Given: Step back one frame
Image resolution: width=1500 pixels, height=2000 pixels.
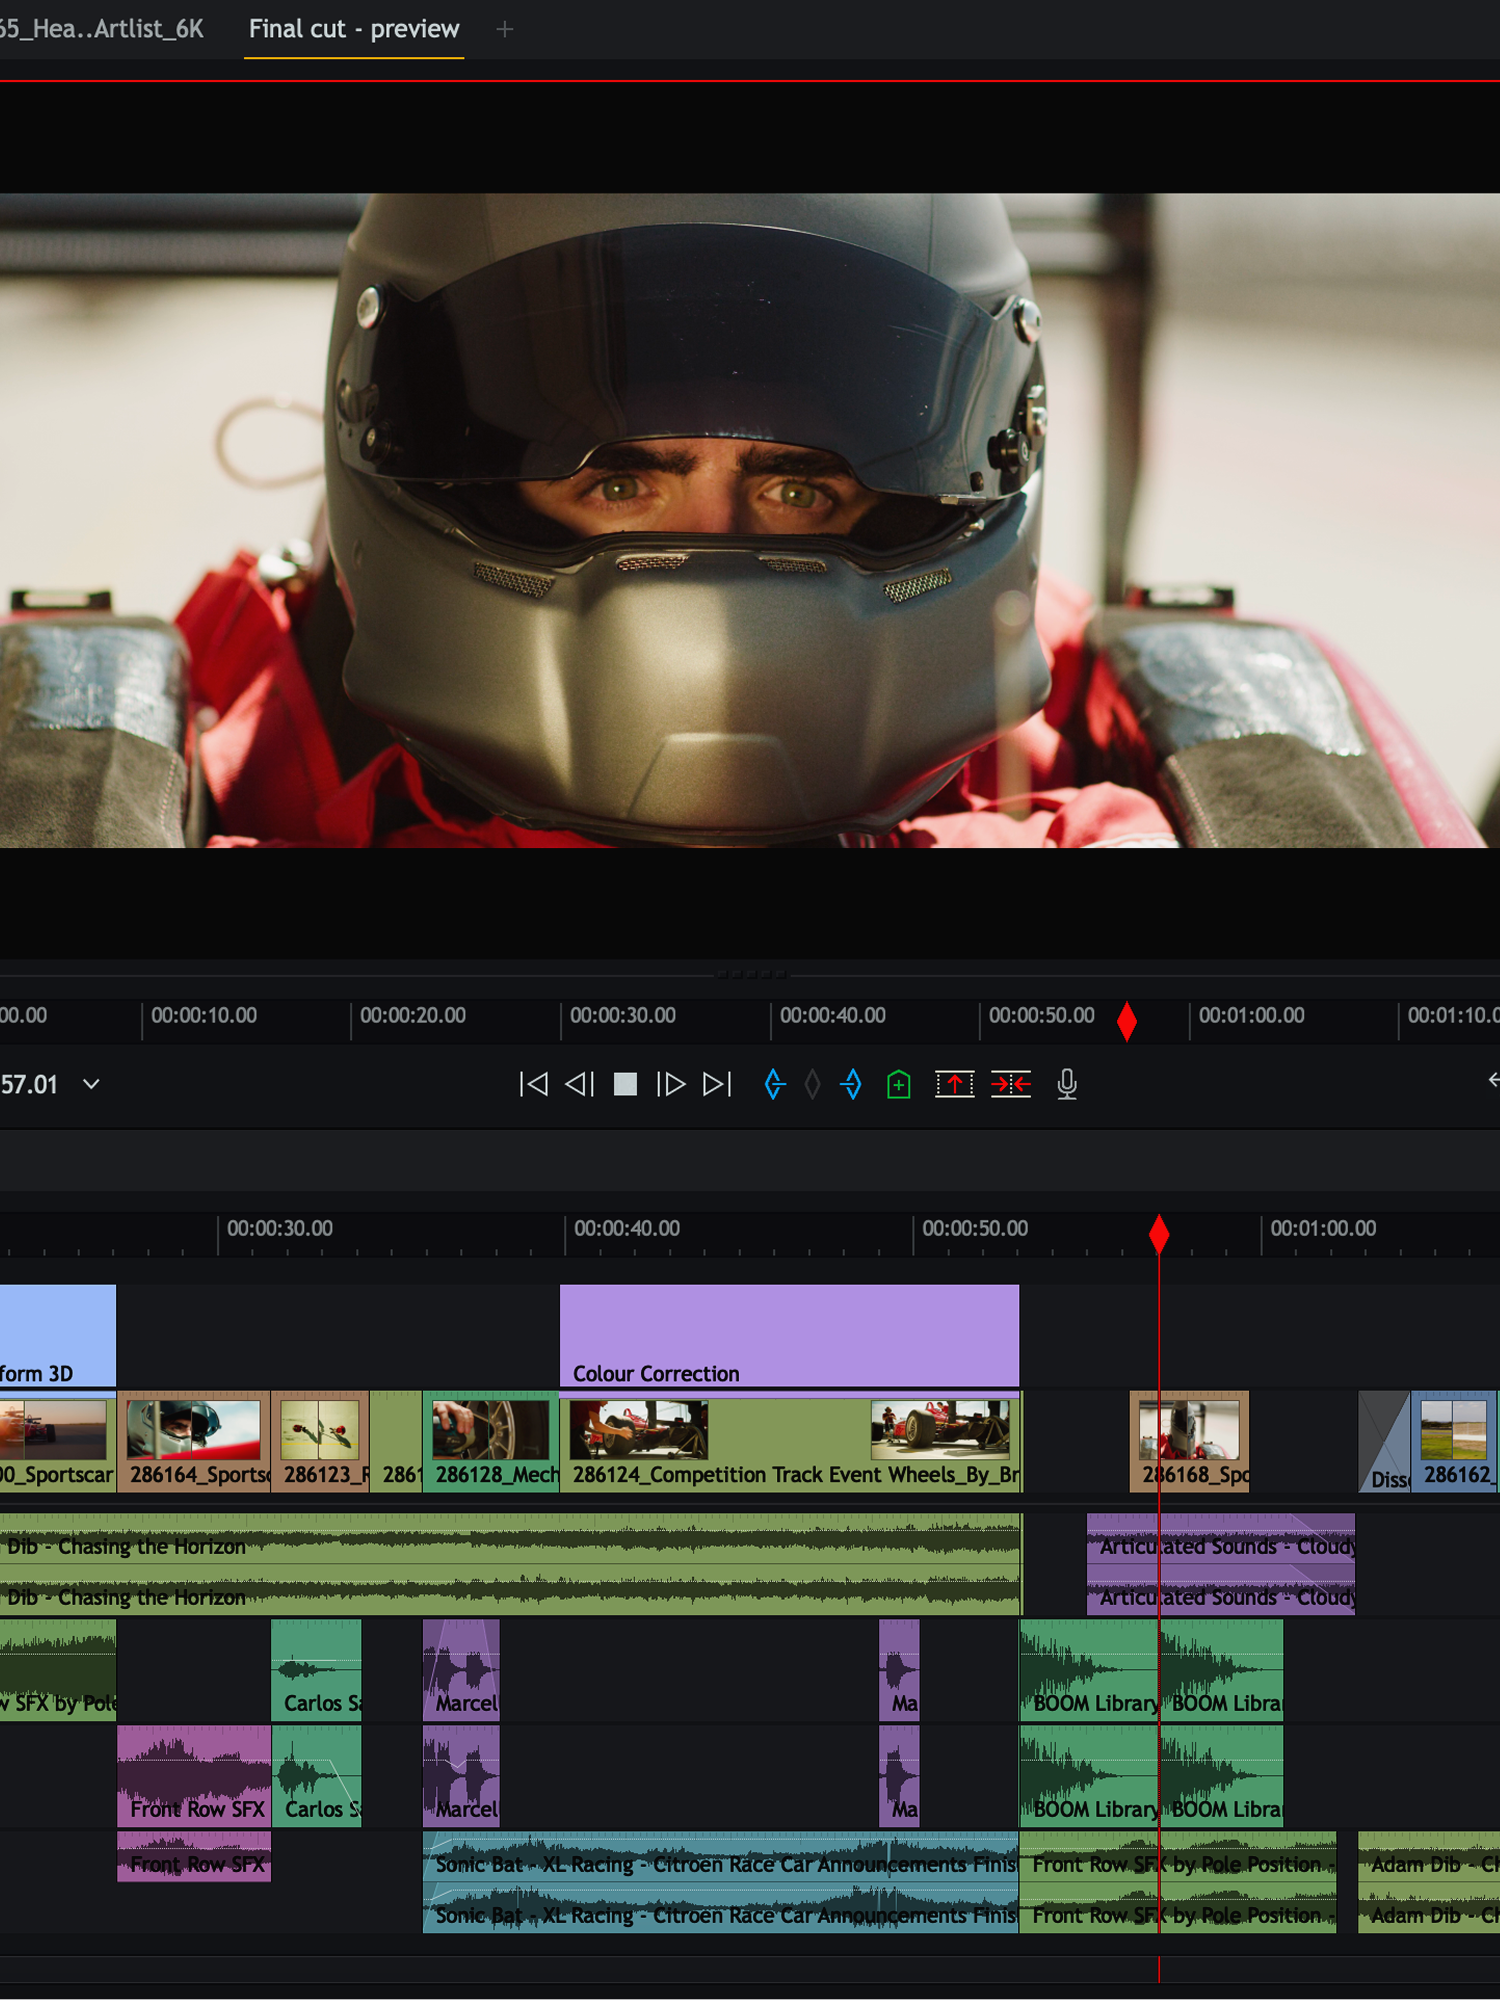Looking at the screenshot, I should 580,1084.
